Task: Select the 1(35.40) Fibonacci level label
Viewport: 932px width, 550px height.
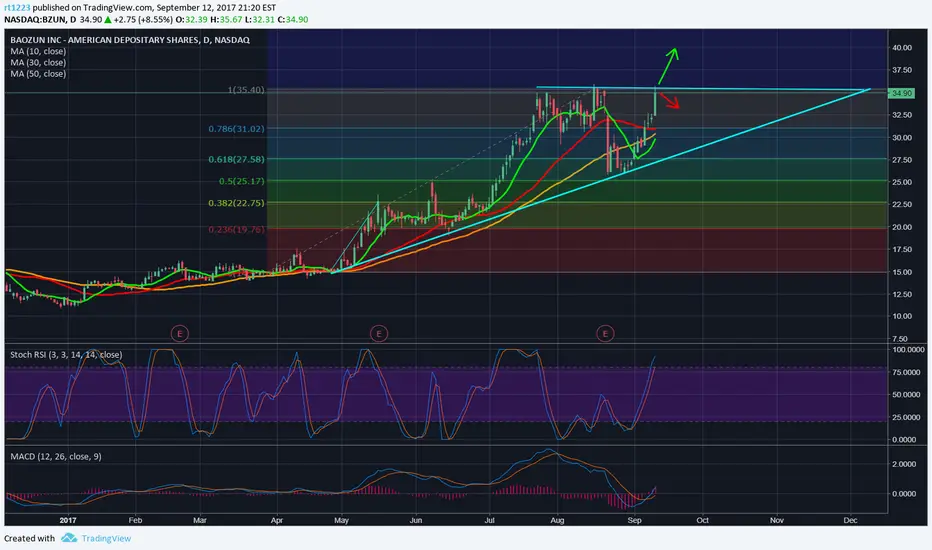Action: coord(246,90)
